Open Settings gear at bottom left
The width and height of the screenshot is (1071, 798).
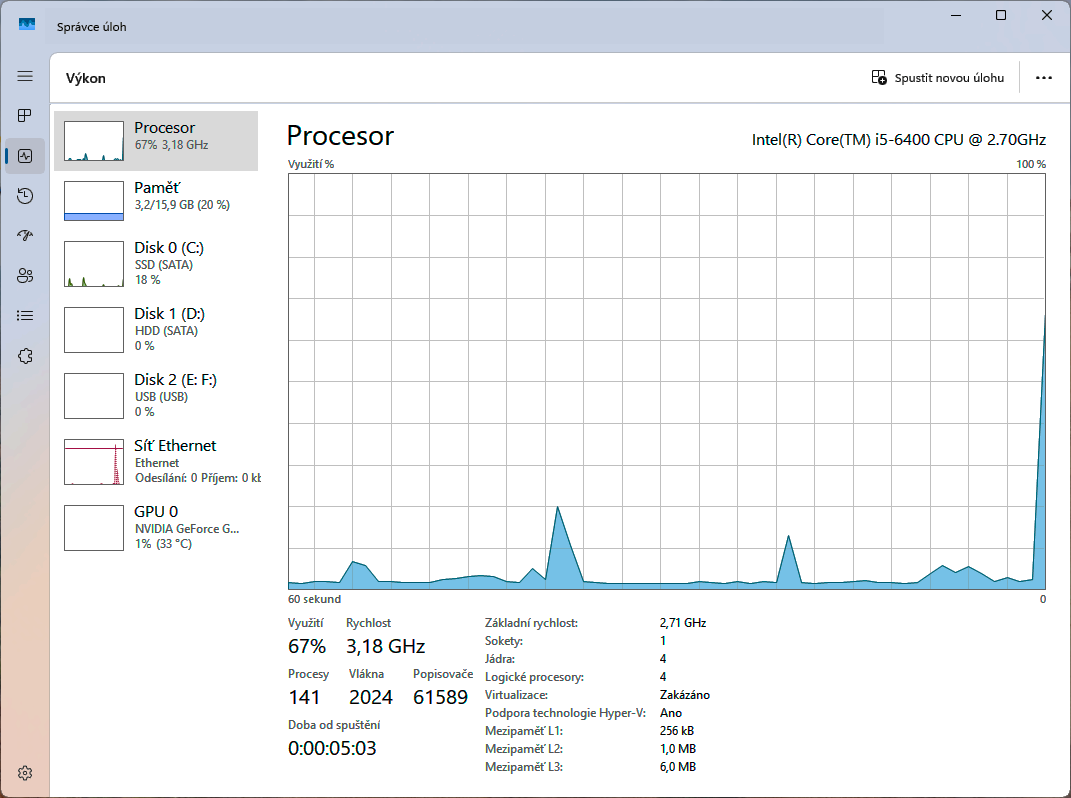[25, 773]
